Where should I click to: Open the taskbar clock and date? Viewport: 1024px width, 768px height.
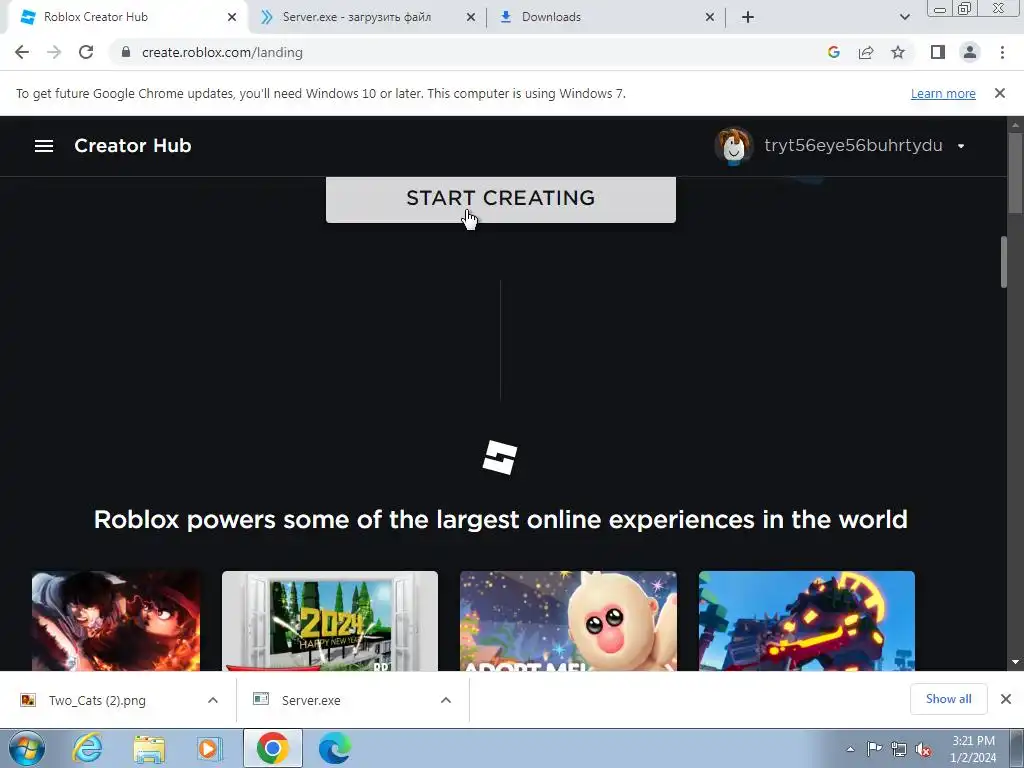coord(973,749)
